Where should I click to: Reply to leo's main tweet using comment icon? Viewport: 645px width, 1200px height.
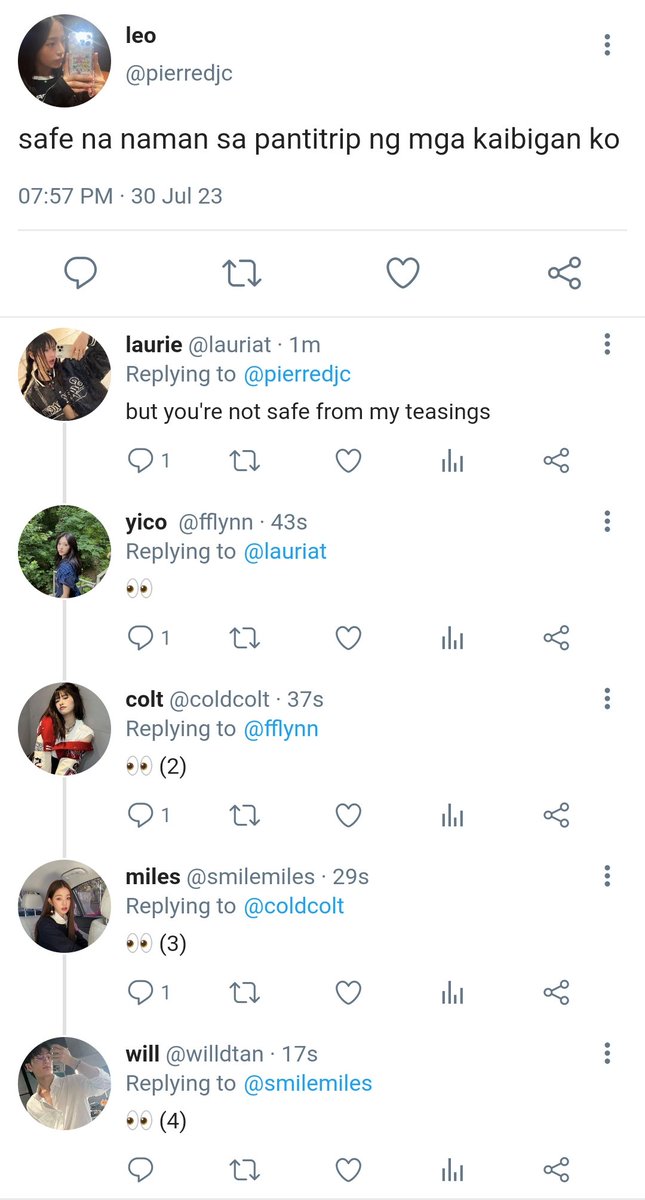[80, 273]
